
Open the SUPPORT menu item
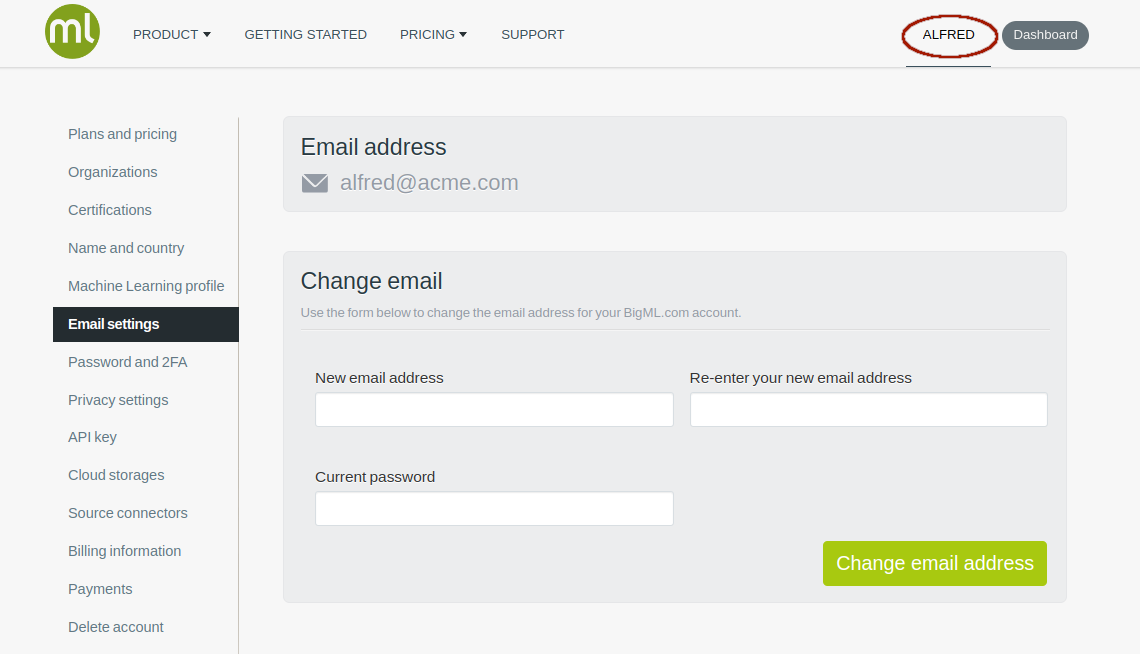pyautogui.click(x=532, y=35)
